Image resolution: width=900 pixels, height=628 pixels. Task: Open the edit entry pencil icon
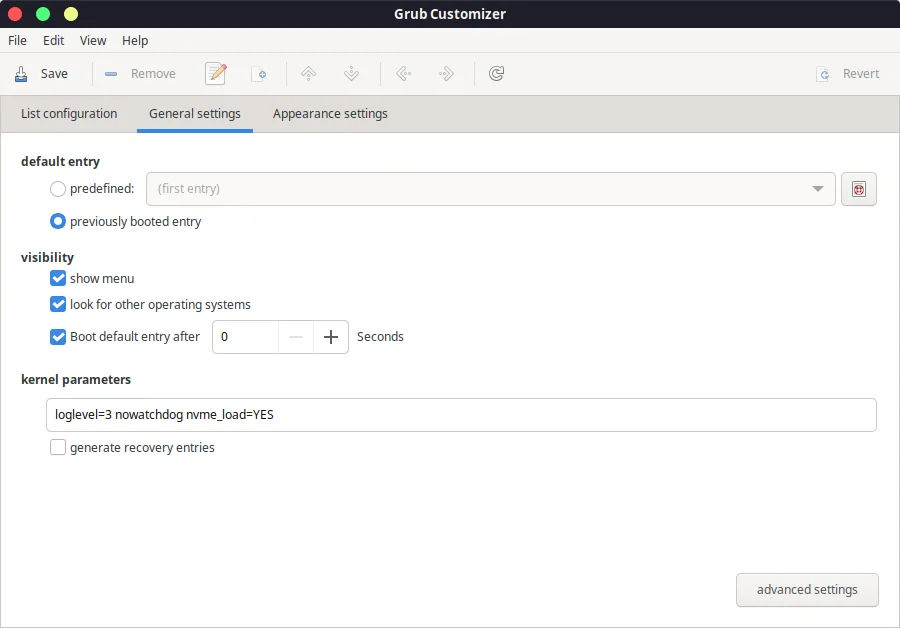point(216,73)
